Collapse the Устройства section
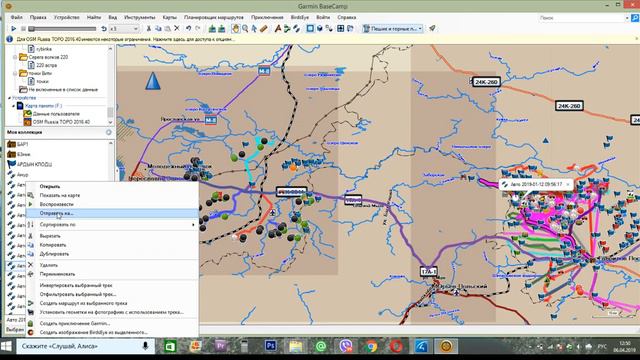640x360 pixels. (9, 98)
